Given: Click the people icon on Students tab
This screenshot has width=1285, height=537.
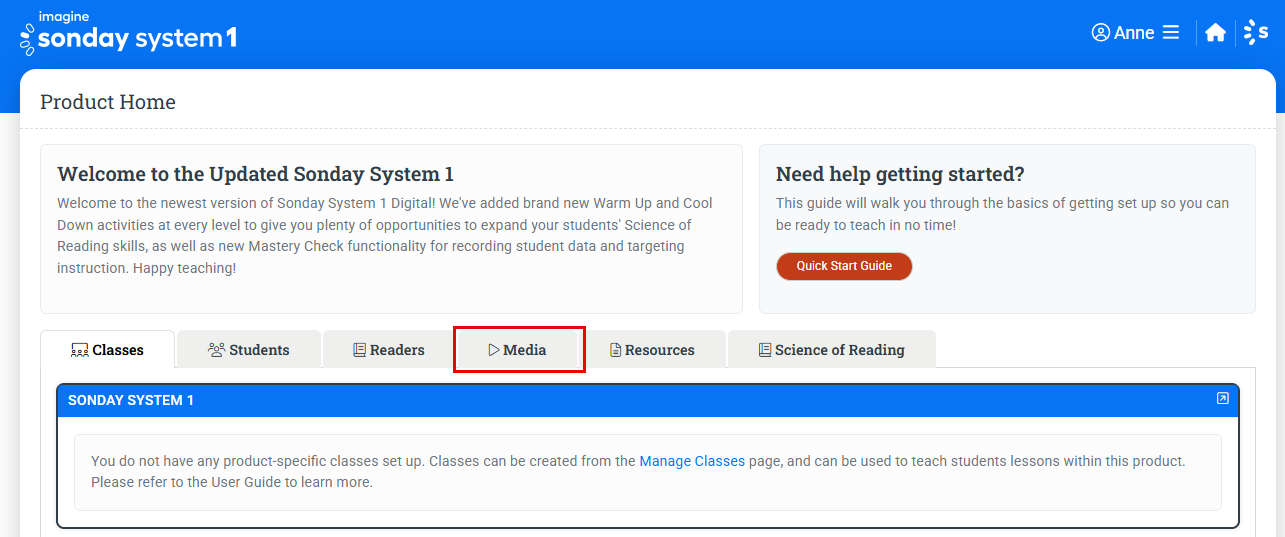Looking at the screenshot, I should 216,350.
